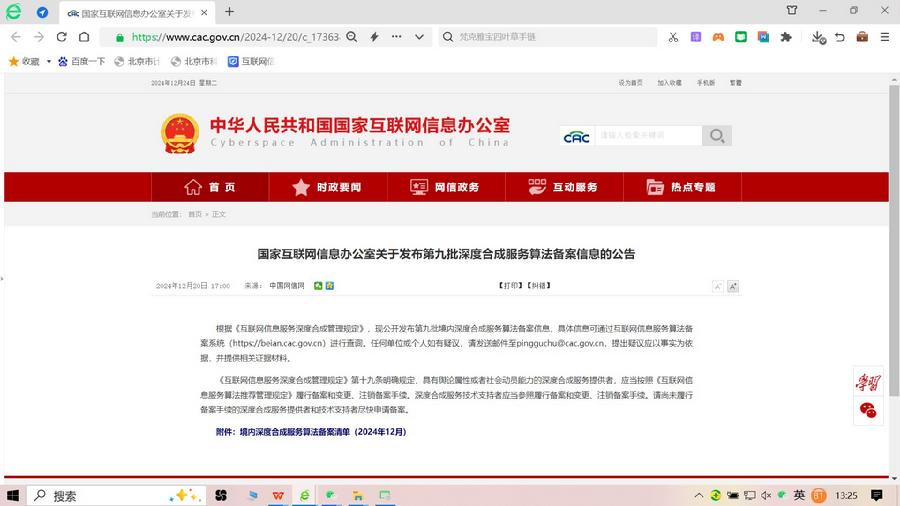The height and width of the screenshot is (506, 900).
Task: Click the address bar URL field
Action: click(235, 37)
